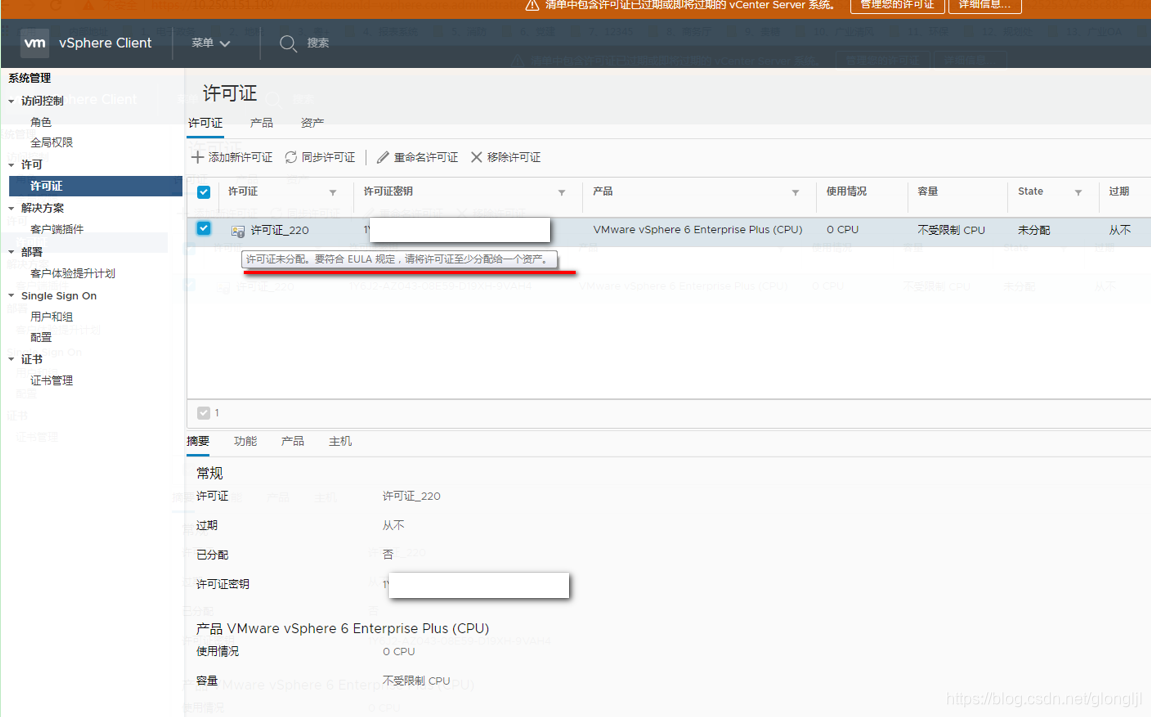The image size is (1151, 717).
Task: Switch to the 摘要 details tab
Action: point(198,441)
